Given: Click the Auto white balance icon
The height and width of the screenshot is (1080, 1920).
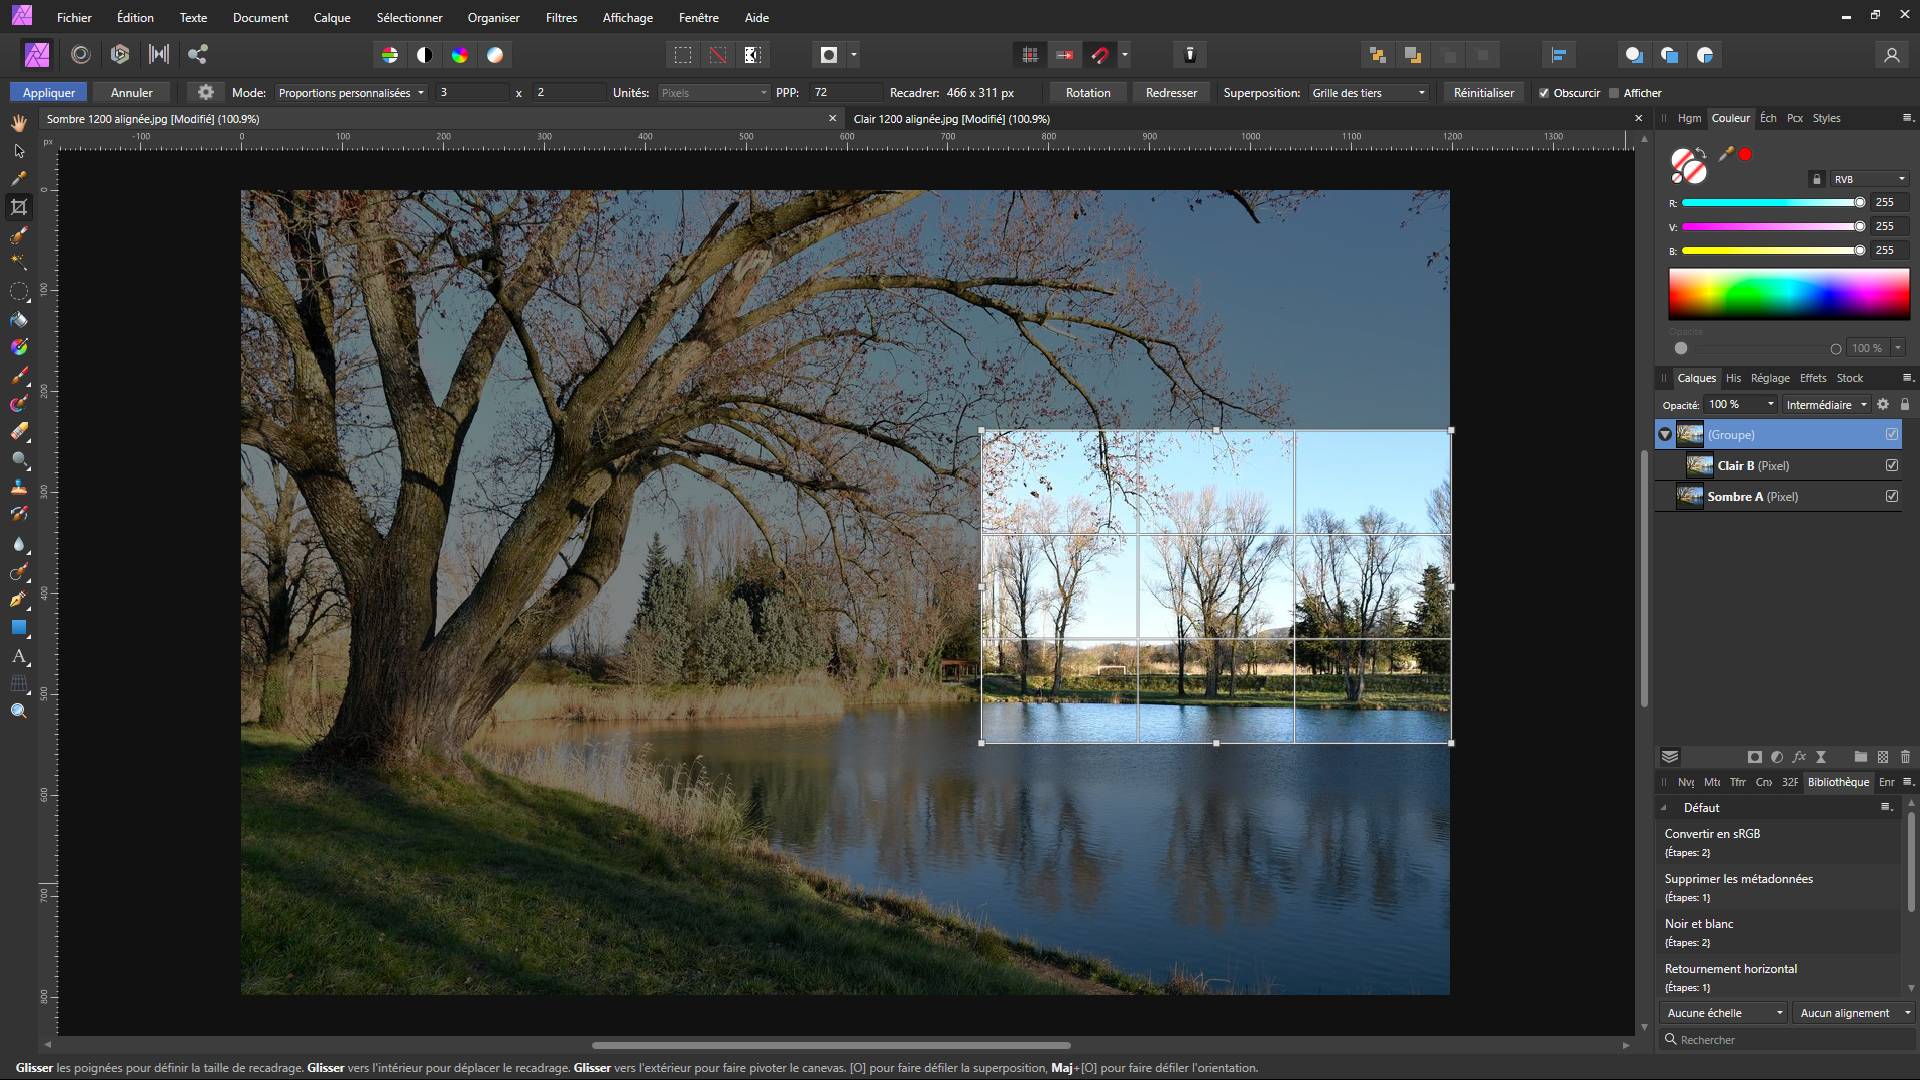Looking at the screenshot, I should click(495, 55).
